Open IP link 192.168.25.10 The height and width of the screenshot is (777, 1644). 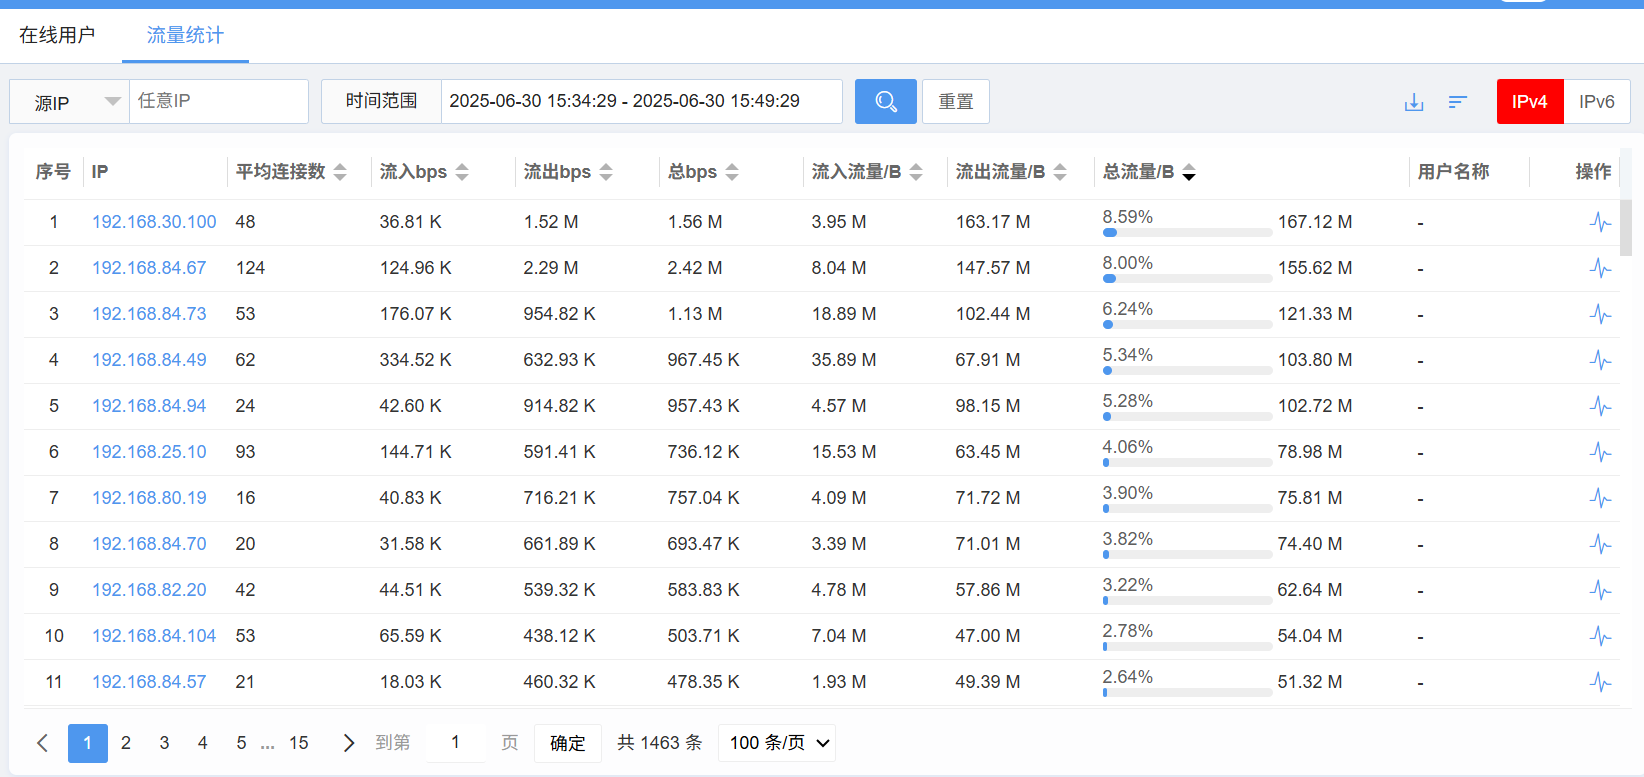(x=149, y=452)
